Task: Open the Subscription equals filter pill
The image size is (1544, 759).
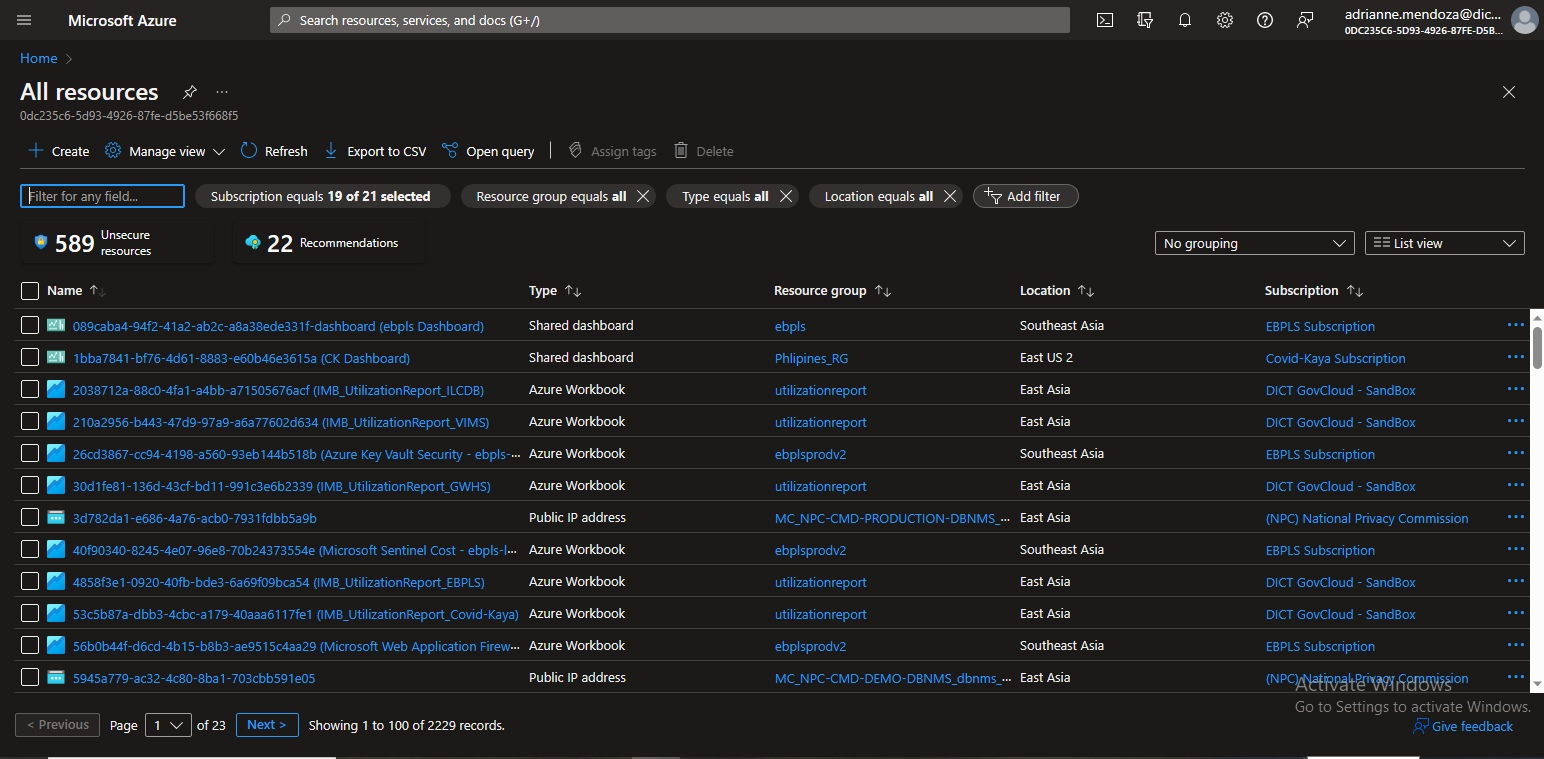Action: (x=322, y=196)
